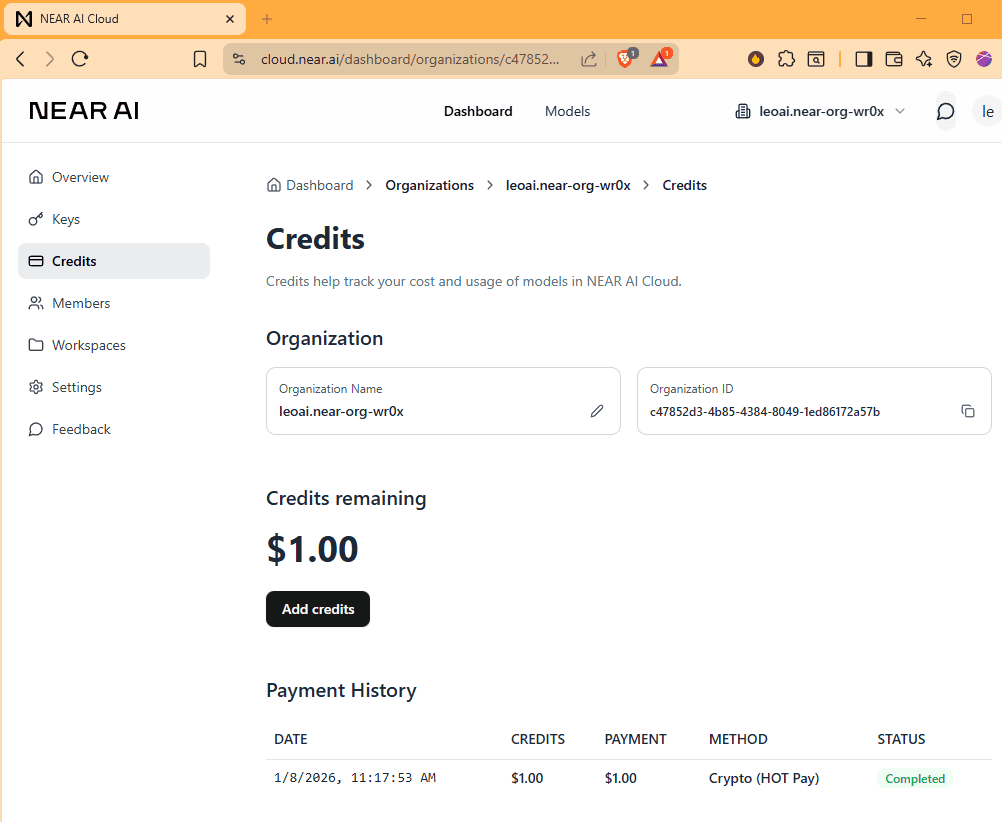Edit the Organization Name with pencil icon
The image size is (1002, 822).
point(597,410)
